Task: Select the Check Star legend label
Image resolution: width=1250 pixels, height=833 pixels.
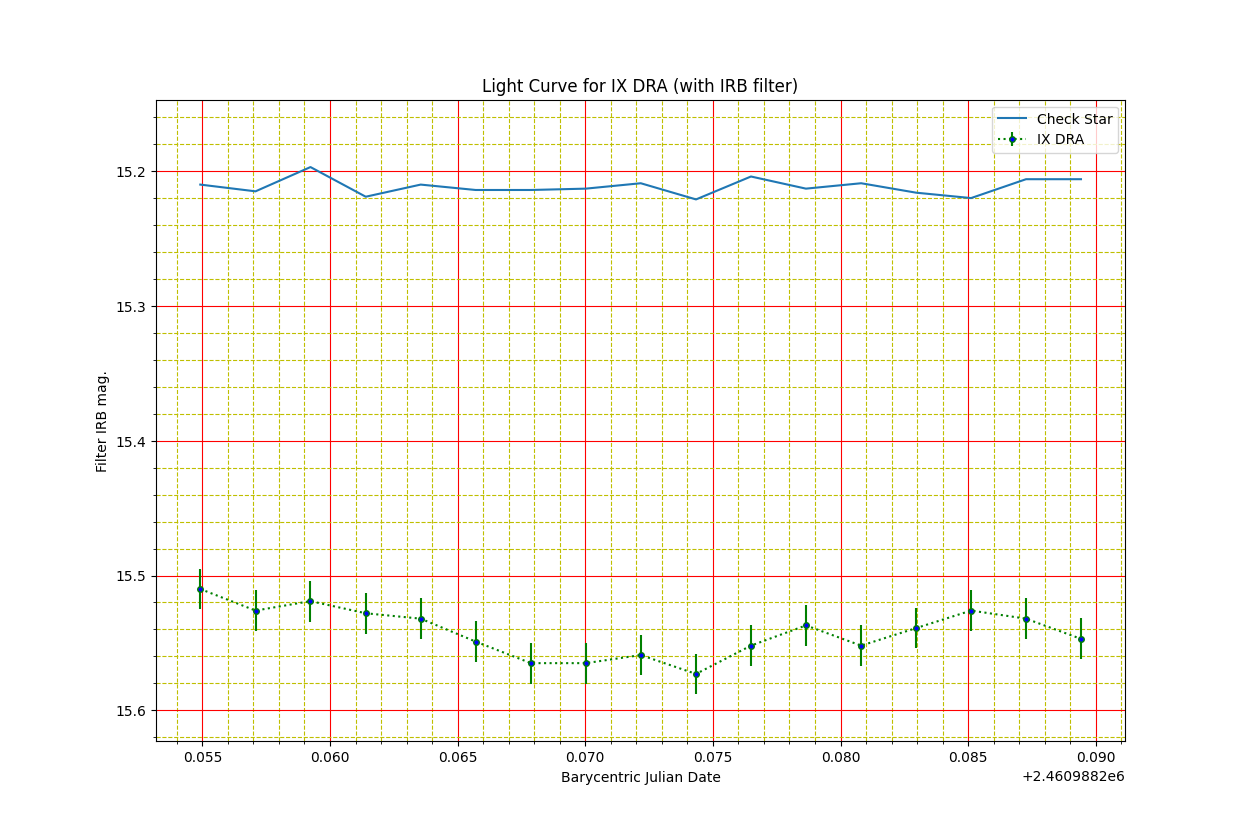Action: (1074, 119)
